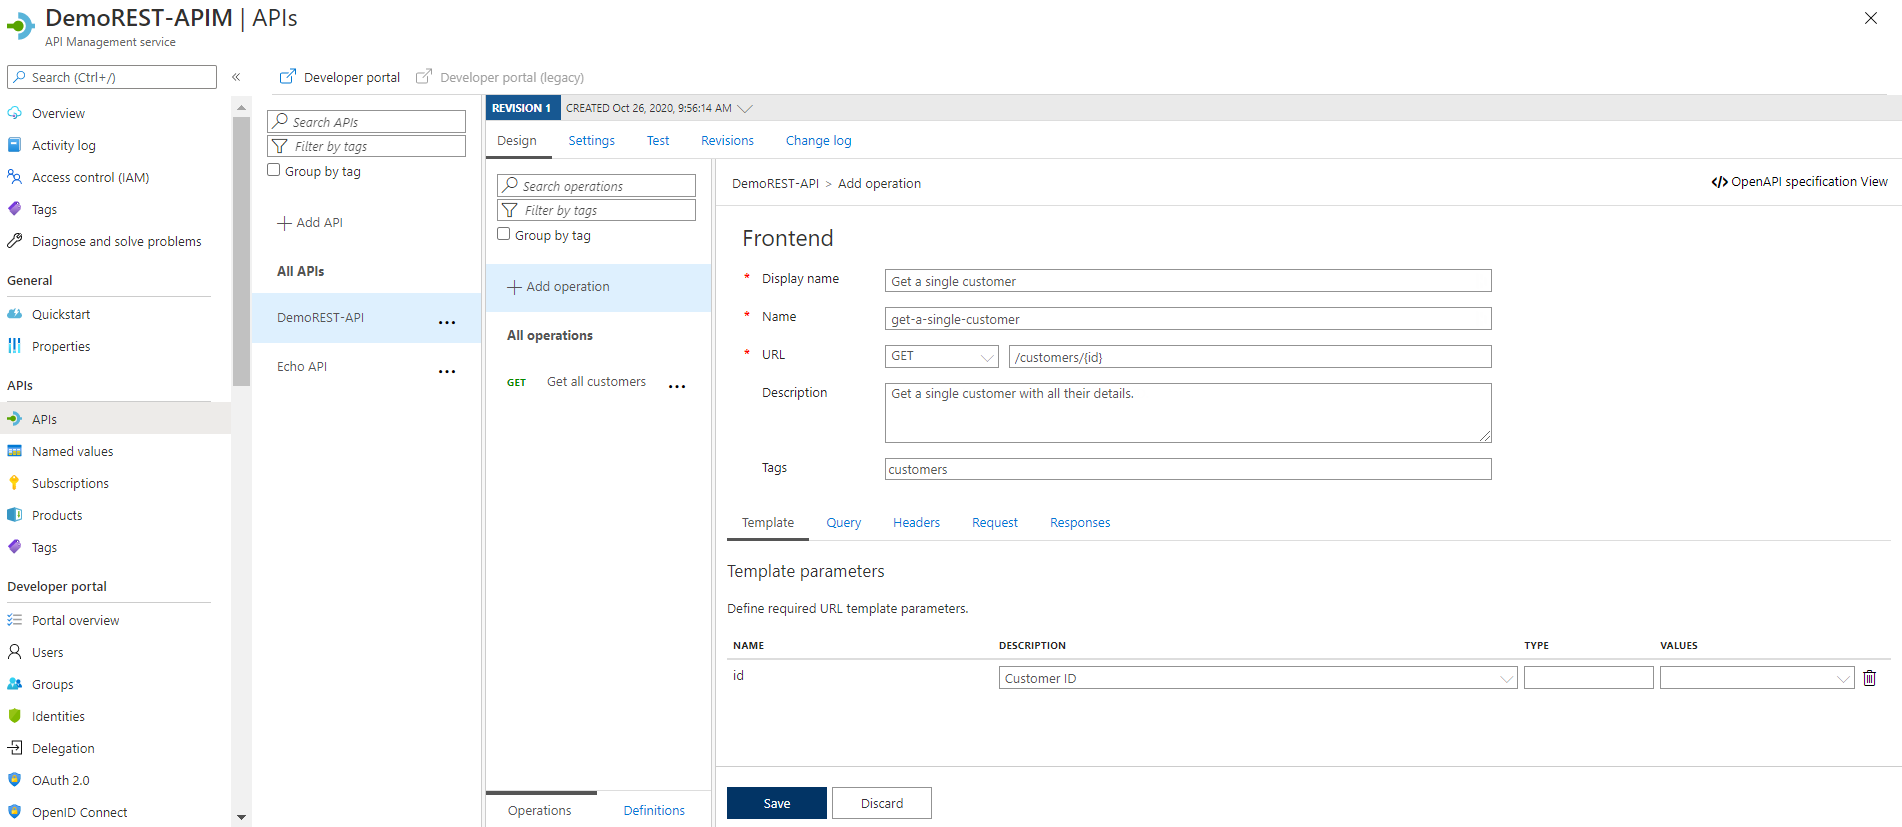
Task: Delete the id template parameter with trash icon
Action: tap(1869, 678)
